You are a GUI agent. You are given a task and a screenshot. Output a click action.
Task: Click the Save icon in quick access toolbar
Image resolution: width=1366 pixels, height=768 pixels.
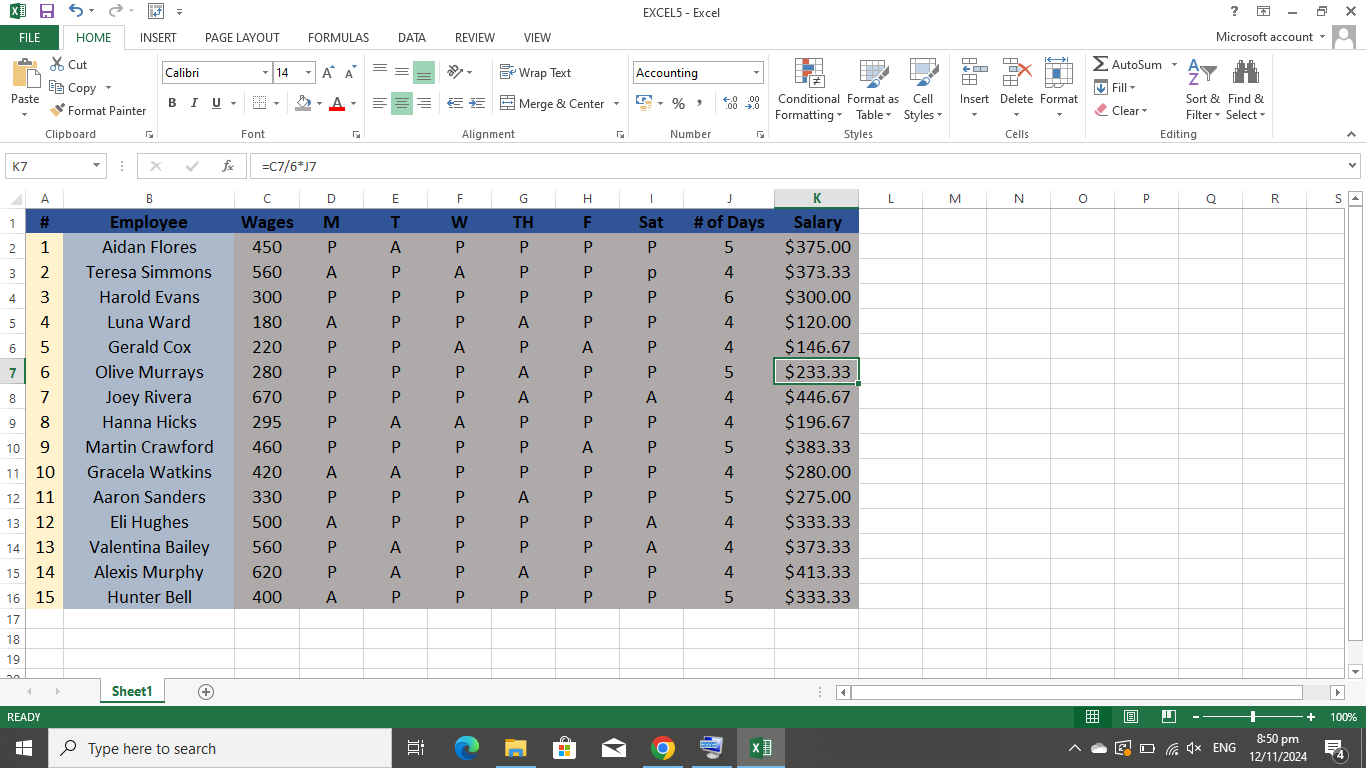46,12
